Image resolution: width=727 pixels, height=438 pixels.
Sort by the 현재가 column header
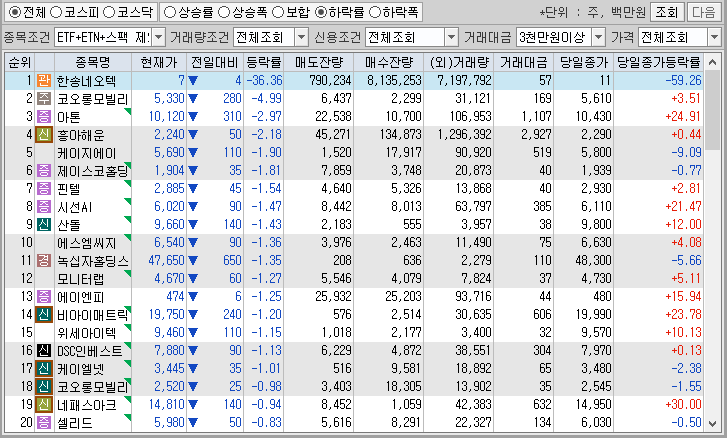[x=159, y=62]
